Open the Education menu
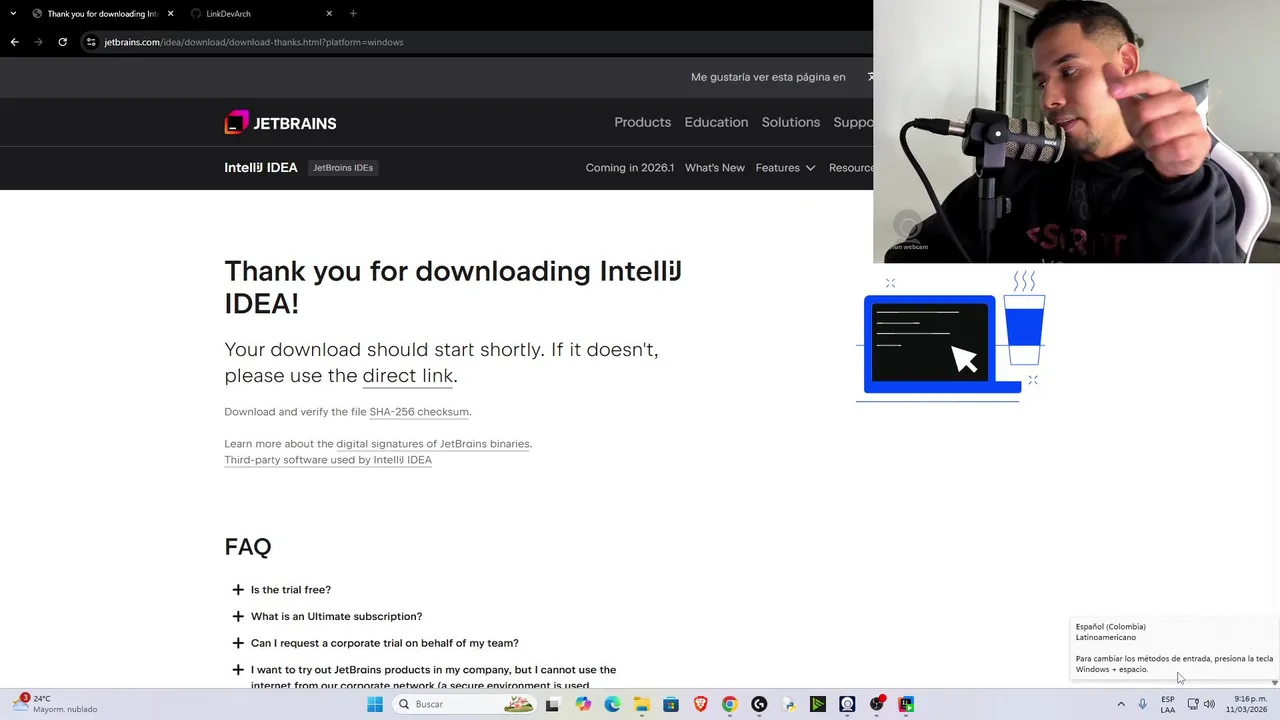This screenshot has width=1280, height=720. coord(716,122)
